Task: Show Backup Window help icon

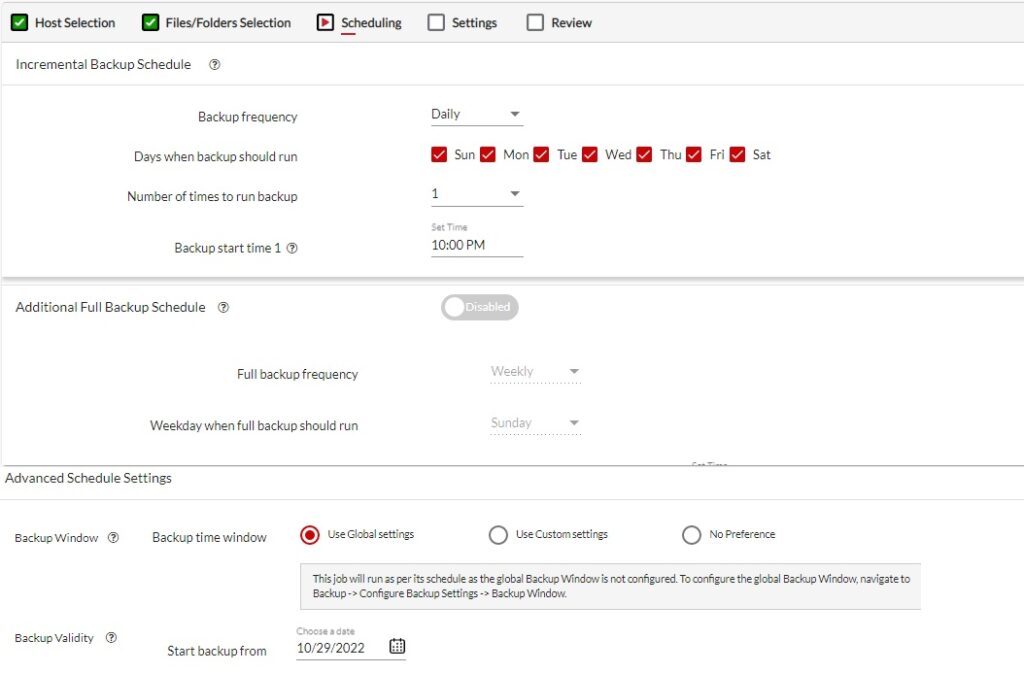Action: (113, 538)
